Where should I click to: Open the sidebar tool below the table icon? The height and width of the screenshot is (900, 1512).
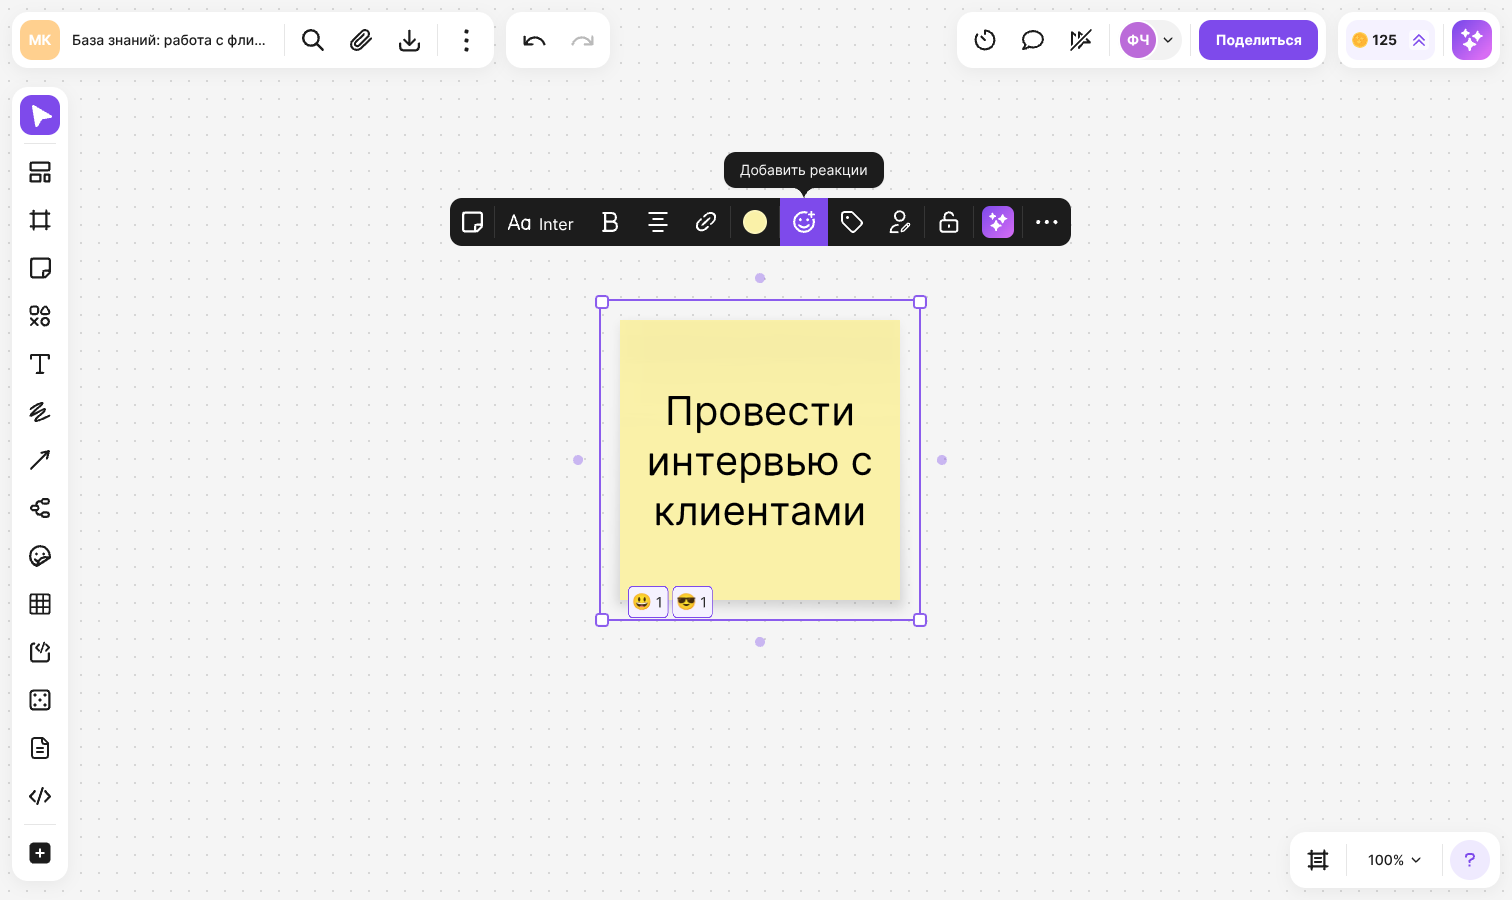point(40,652)
